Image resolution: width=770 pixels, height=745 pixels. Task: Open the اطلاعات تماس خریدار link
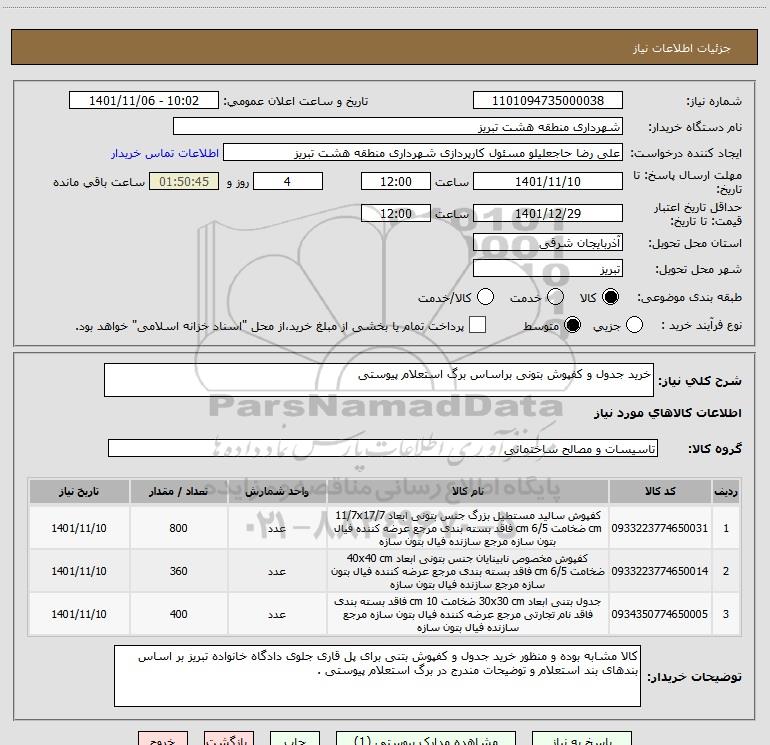165,153
